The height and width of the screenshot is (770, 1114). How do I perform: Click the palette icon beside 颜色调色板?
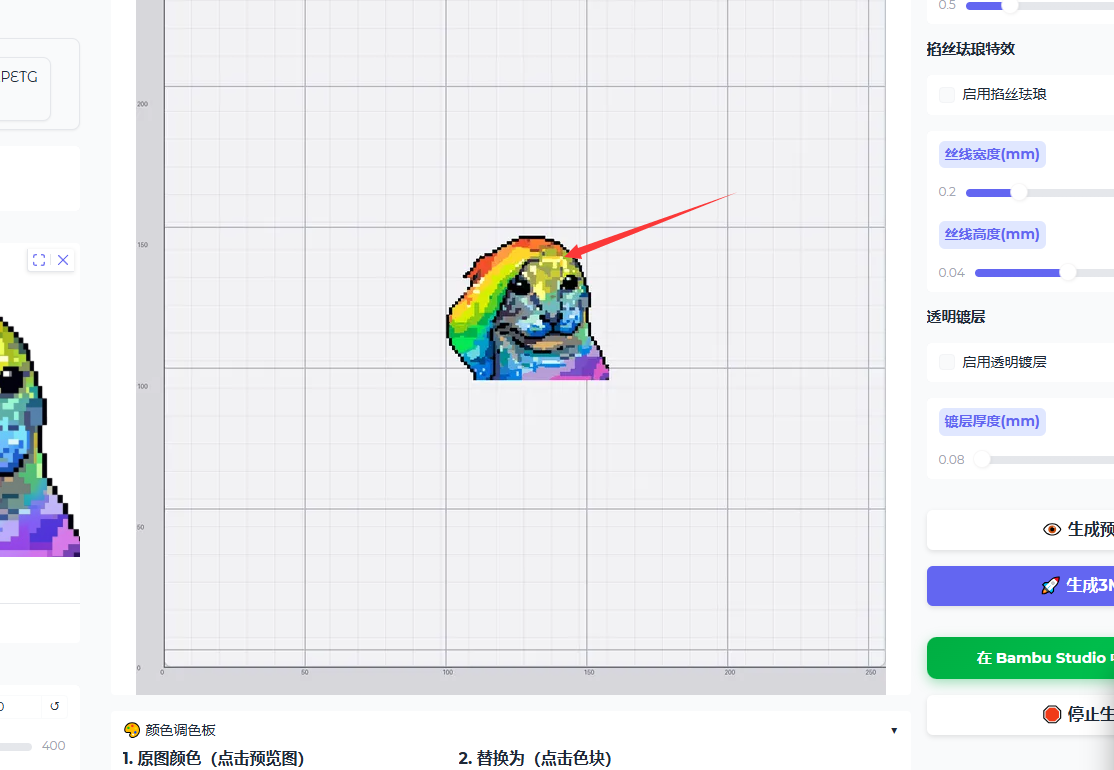(x=131, y=730)
